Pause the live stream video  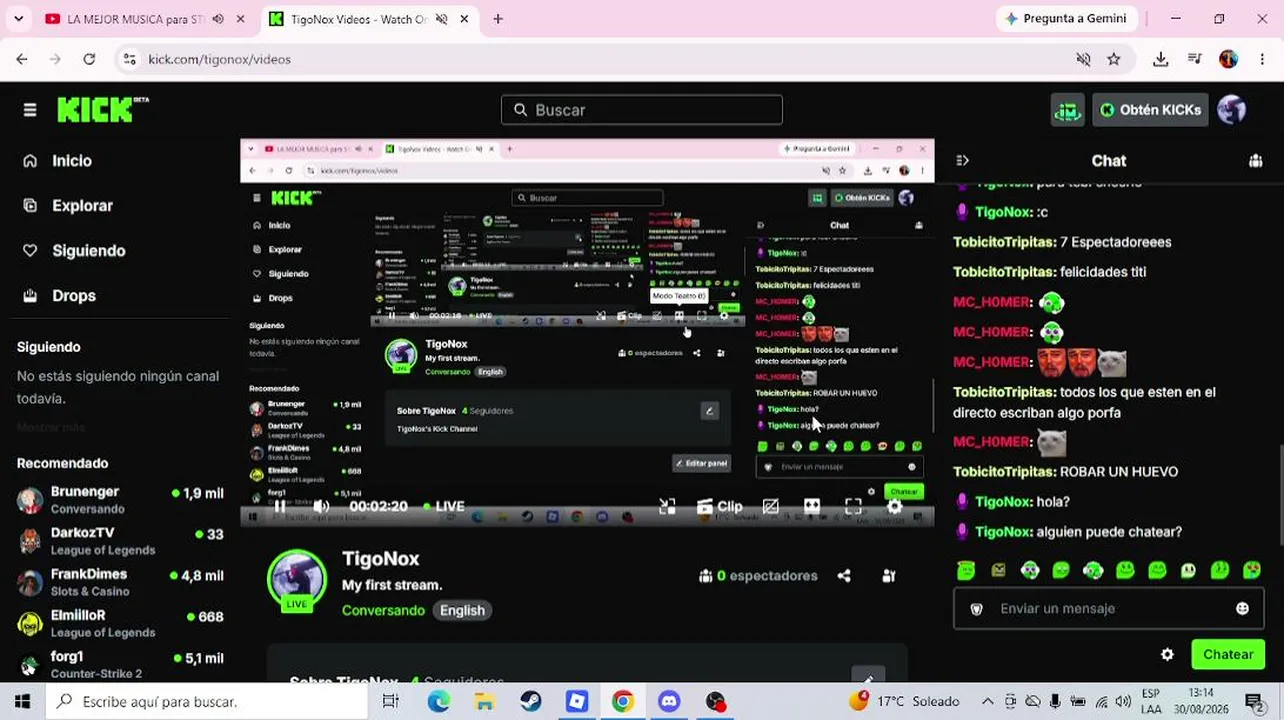coord(280,506)
